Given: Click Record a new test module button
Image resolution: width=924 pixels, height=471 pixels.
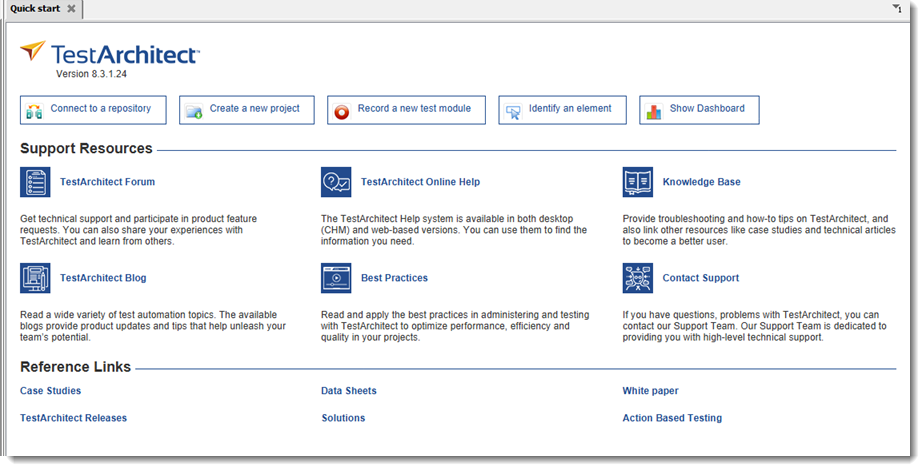Looking at the screenshot, I should coord(406,110).
